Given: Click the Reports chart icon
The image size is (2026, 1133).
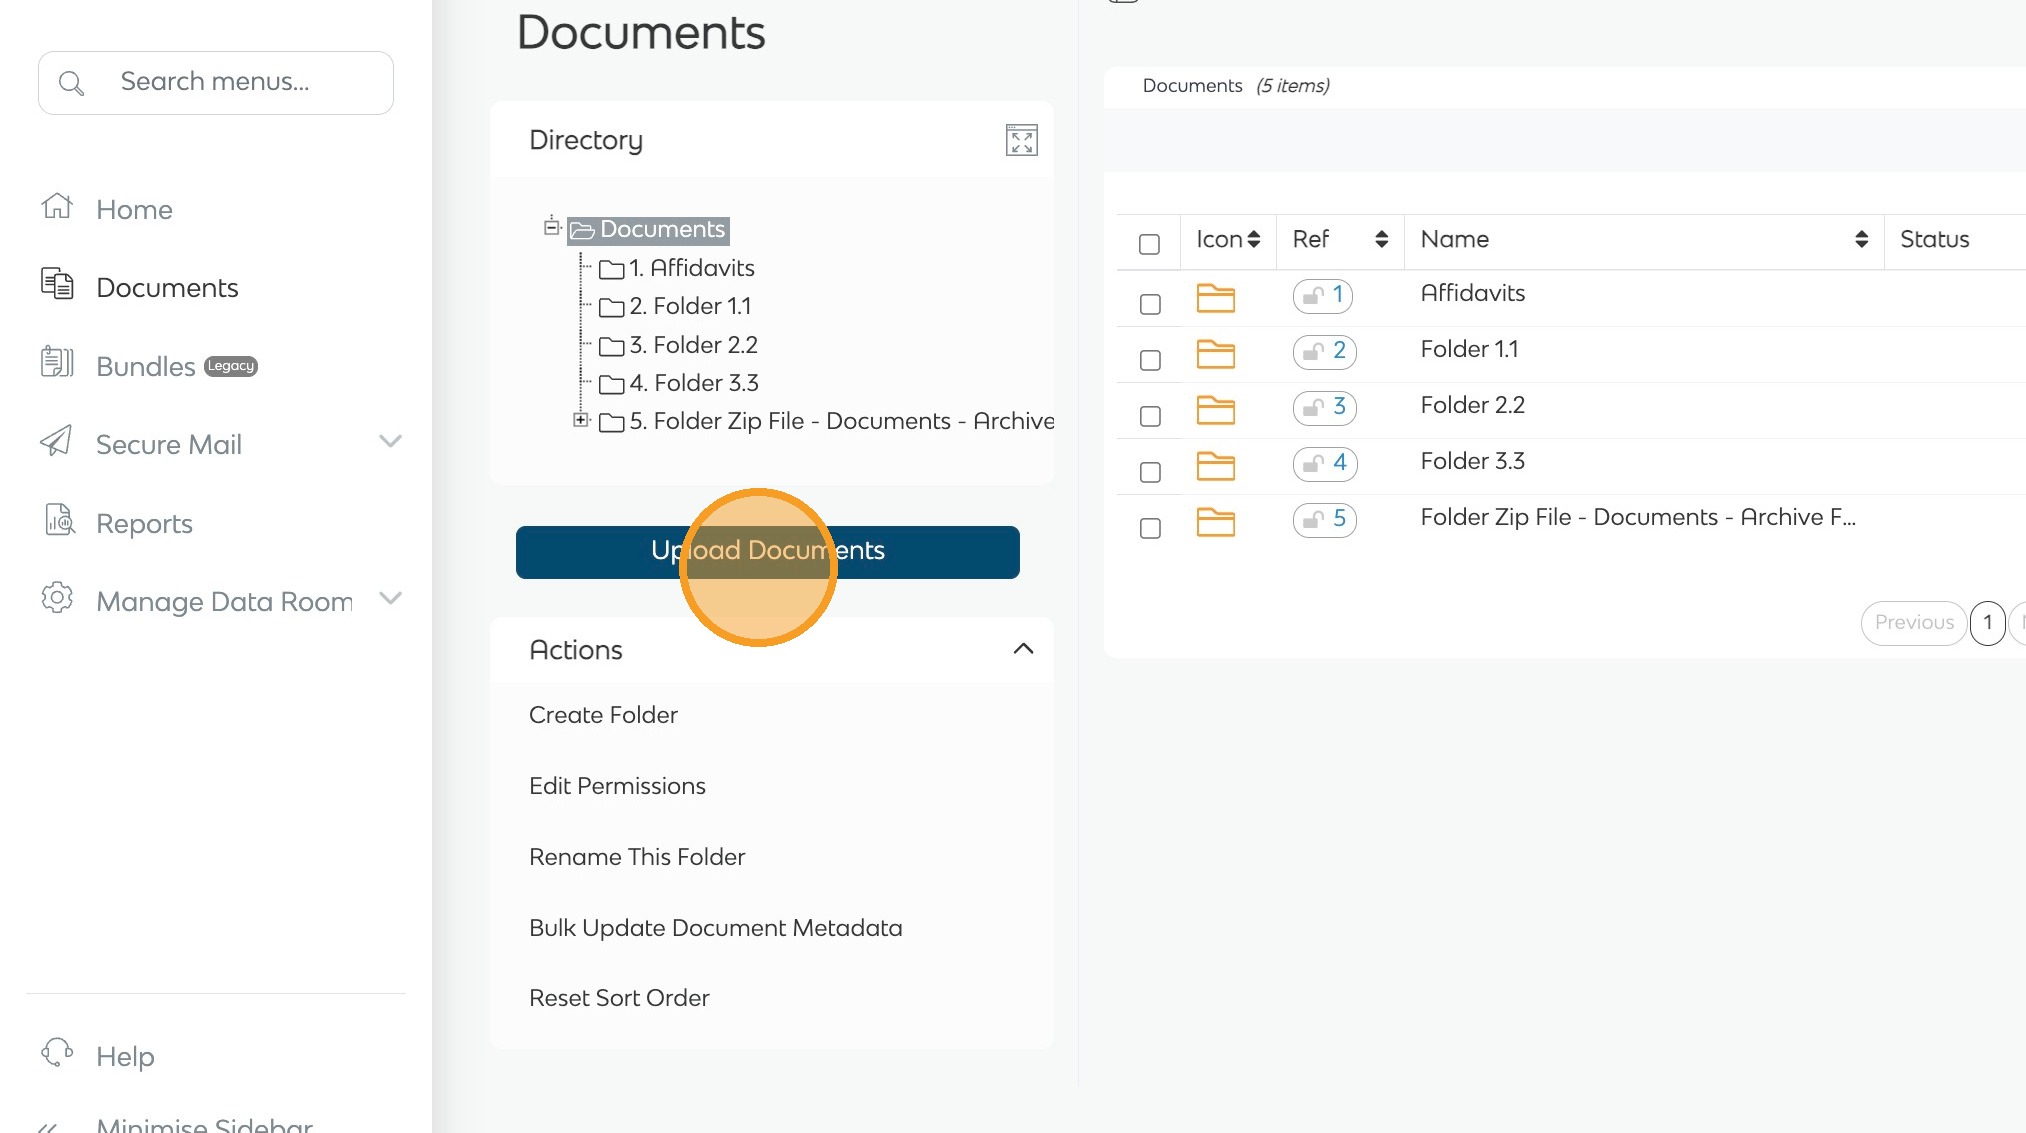Looking at the screenshot, I should point(59,521).
